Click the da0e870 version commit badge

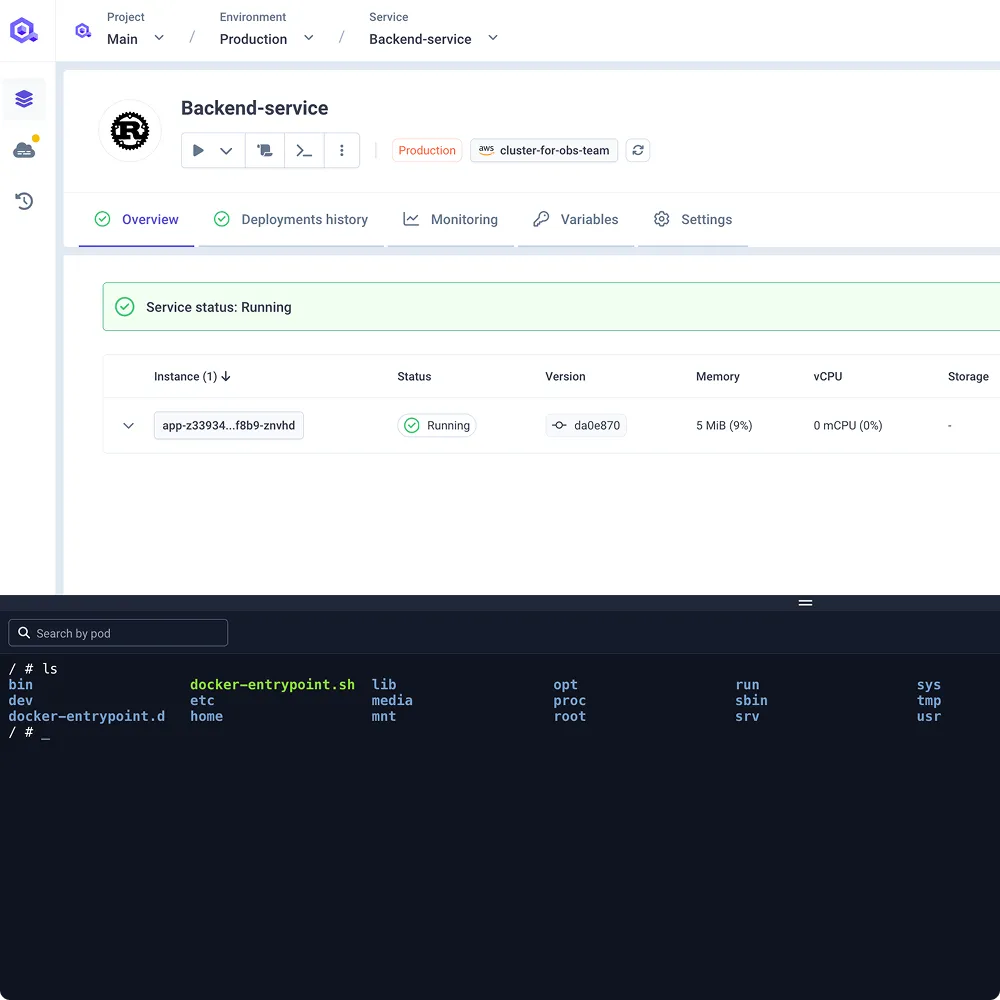pos(586,425)
